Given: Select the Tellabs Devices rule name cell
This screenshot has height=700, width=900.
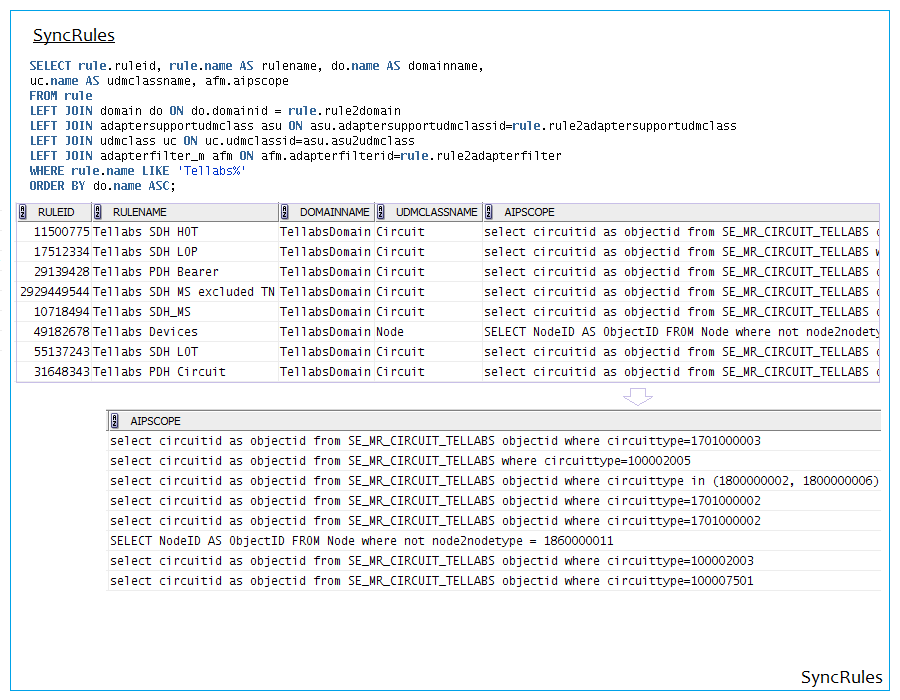Looking at the screenshot, I should pyautogui.click(x=145, y=332).
